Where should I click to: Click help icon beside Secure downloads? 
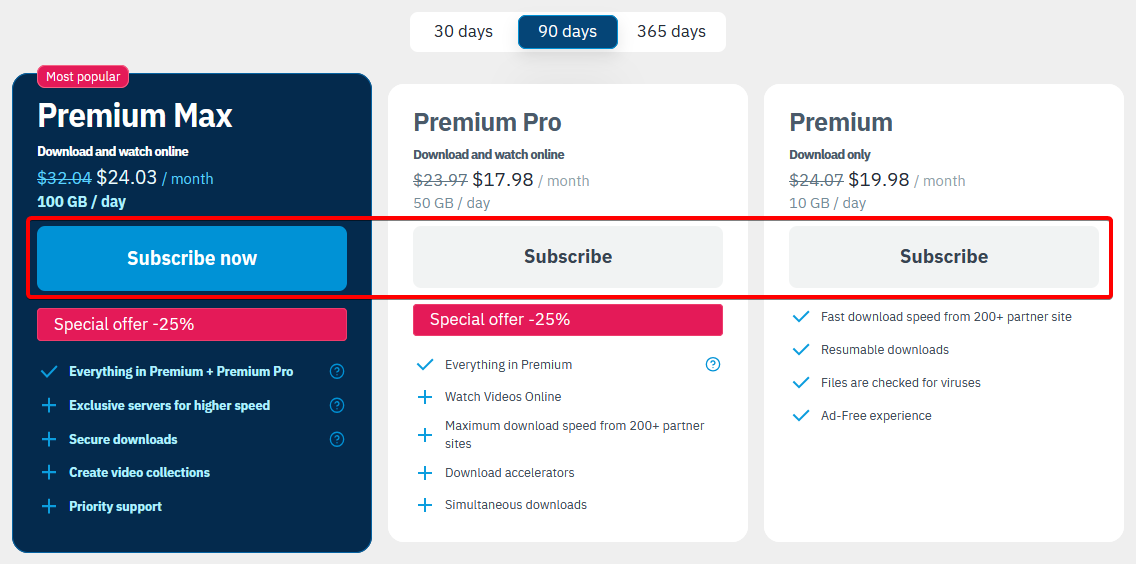pyautogui.click(x=337, y=439)
